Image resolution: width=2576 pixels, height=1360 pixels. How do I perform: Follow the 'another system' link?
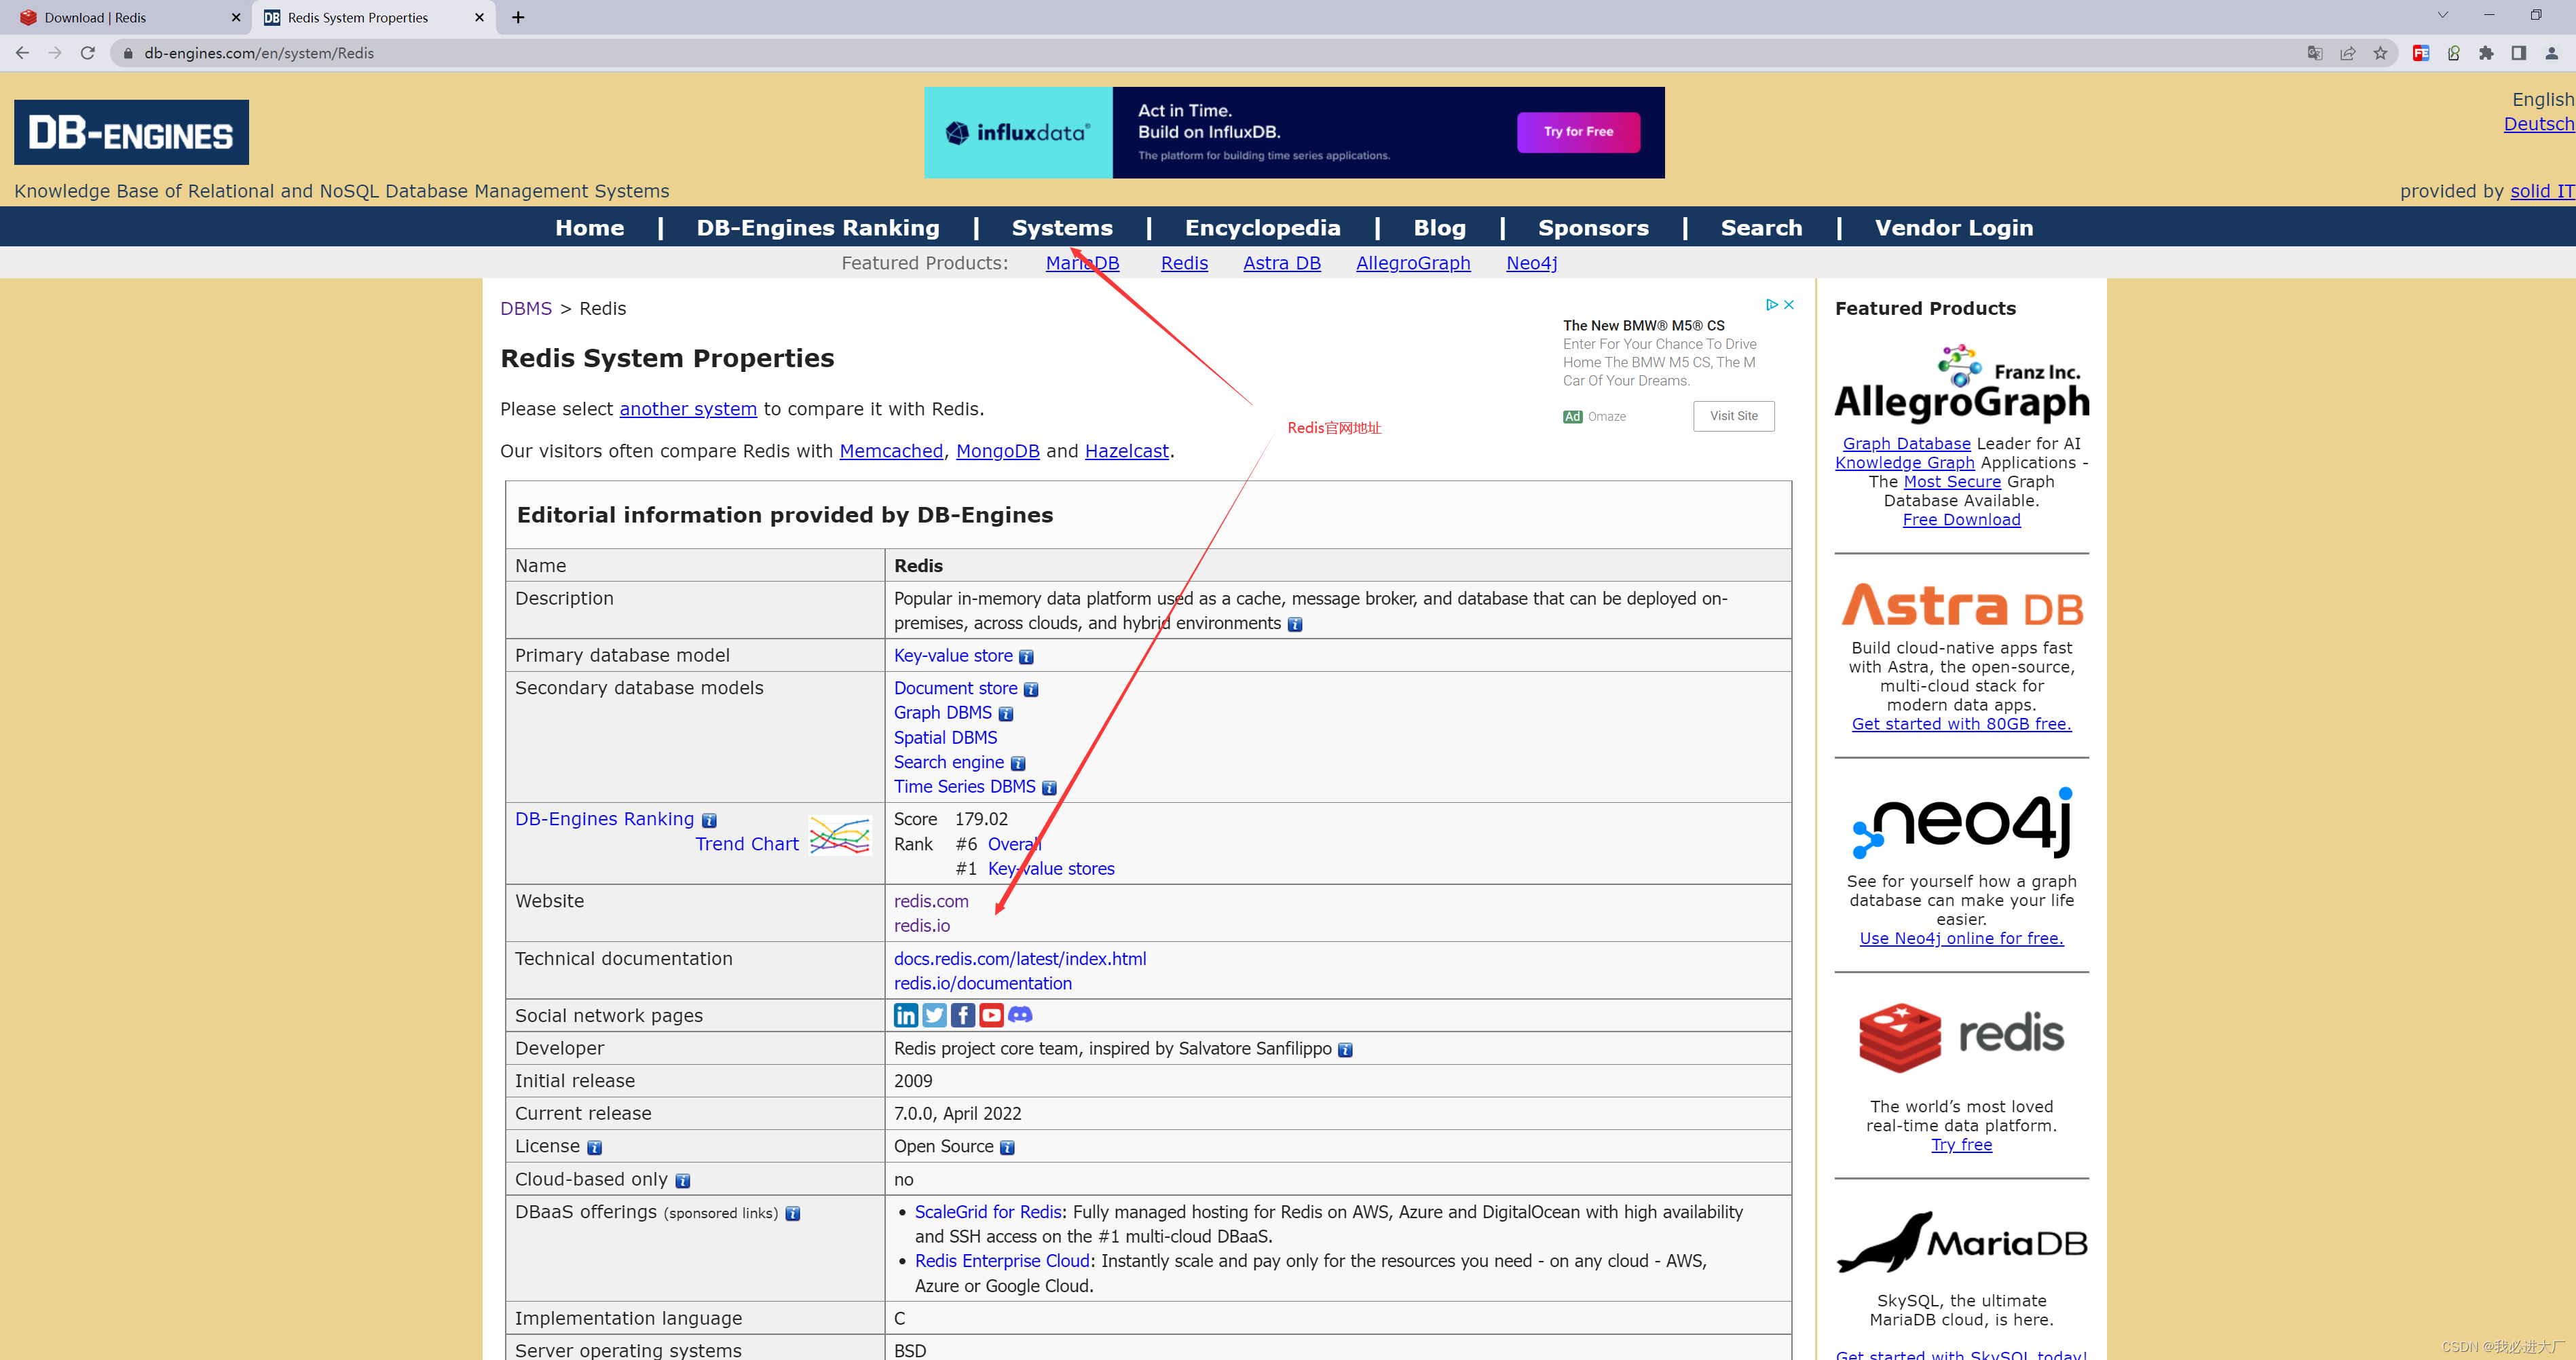688,409
